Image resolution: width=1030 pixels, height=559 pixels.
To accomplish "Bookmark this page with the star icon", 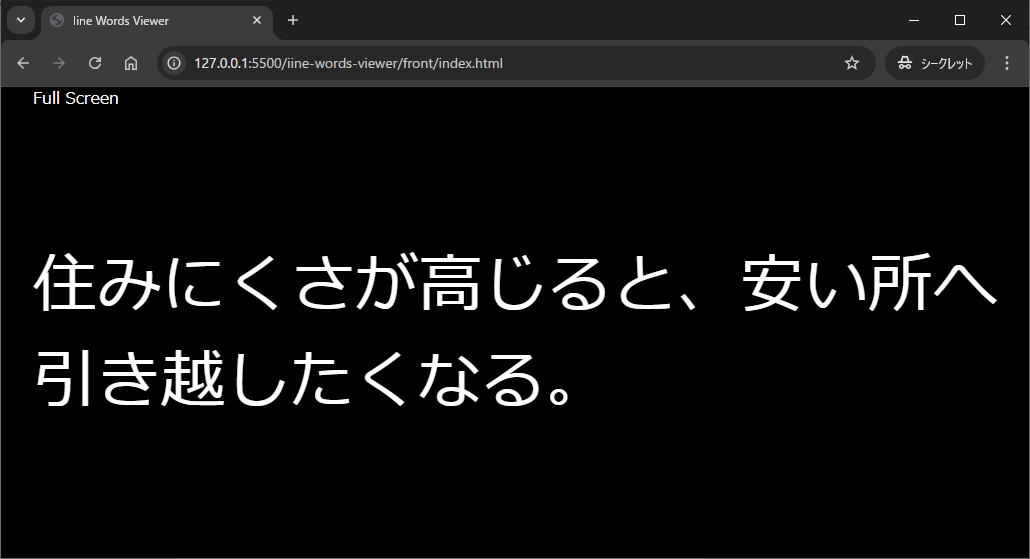I will pyautogui.click(x=852, y=63).
